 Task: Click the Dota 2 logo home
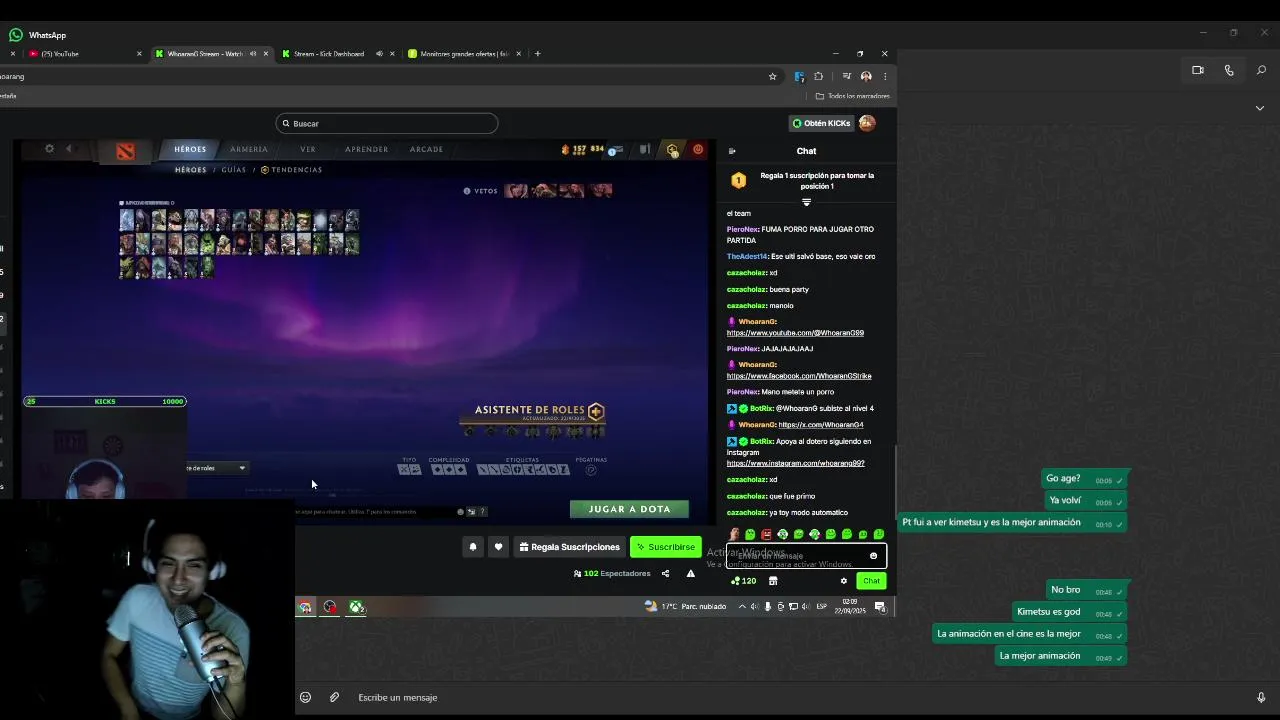click(x=125, y=151)
